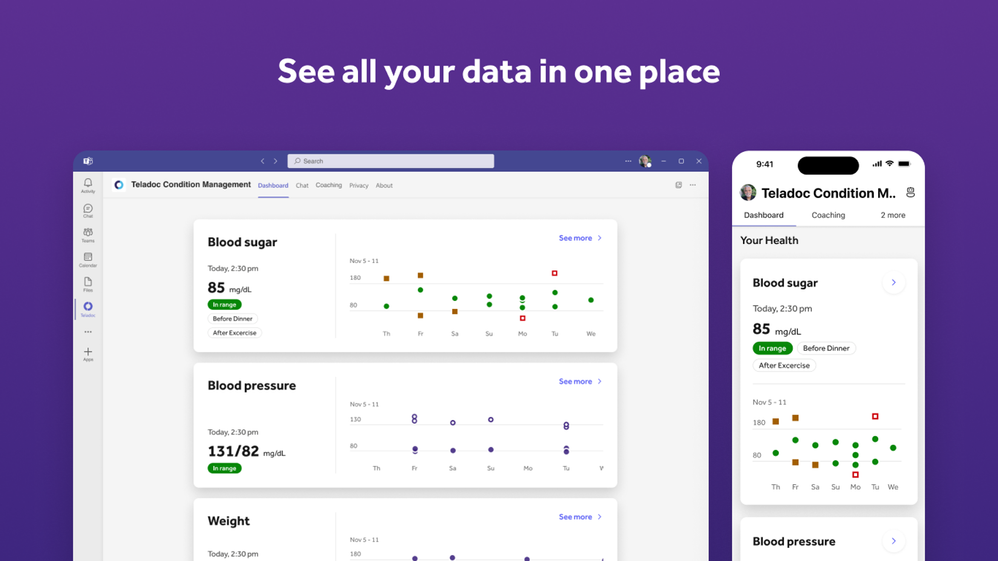This screenshot has height=561, width=998.
Task: Click In range badge on Blood sugar desktop card
Action: tap(224, 304)
